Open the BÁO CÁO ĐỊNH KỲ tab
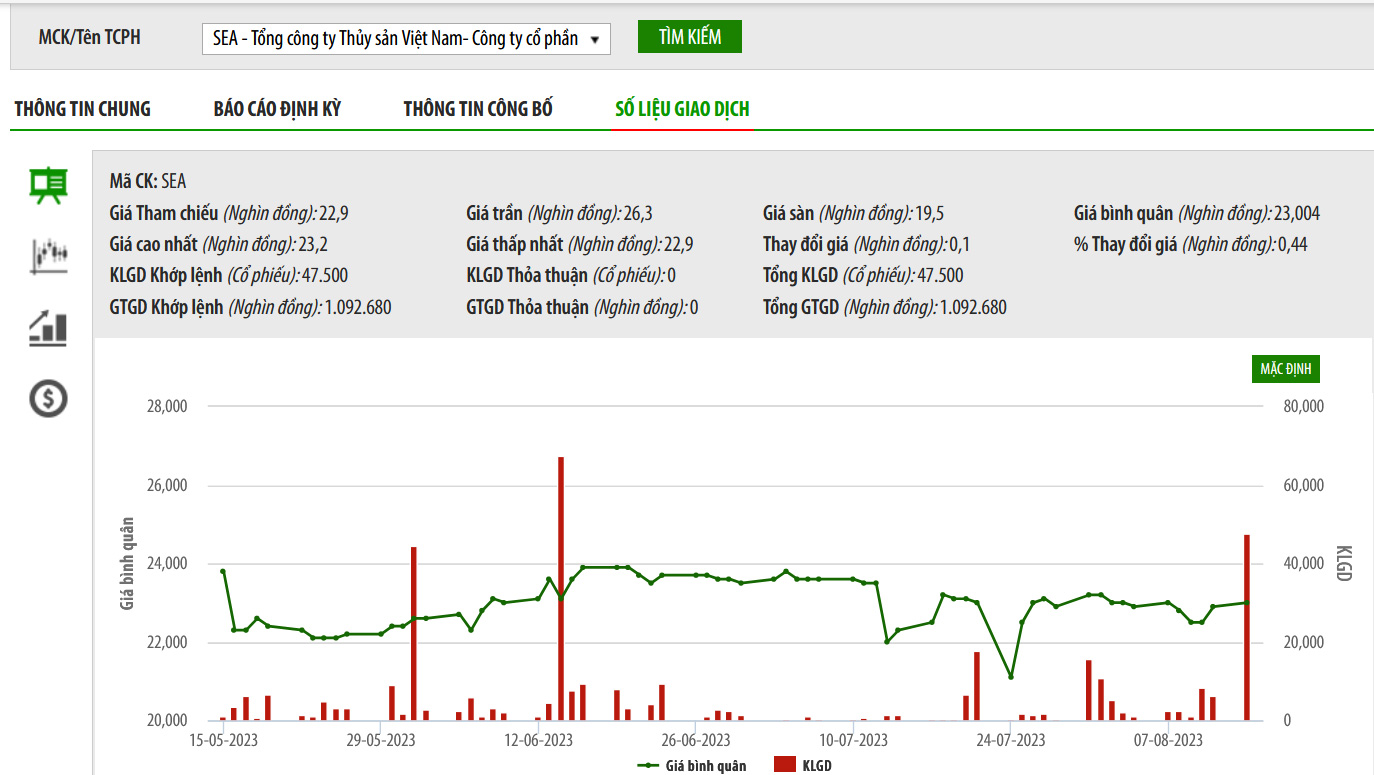The image size is (1374, 775). [277, 109]
